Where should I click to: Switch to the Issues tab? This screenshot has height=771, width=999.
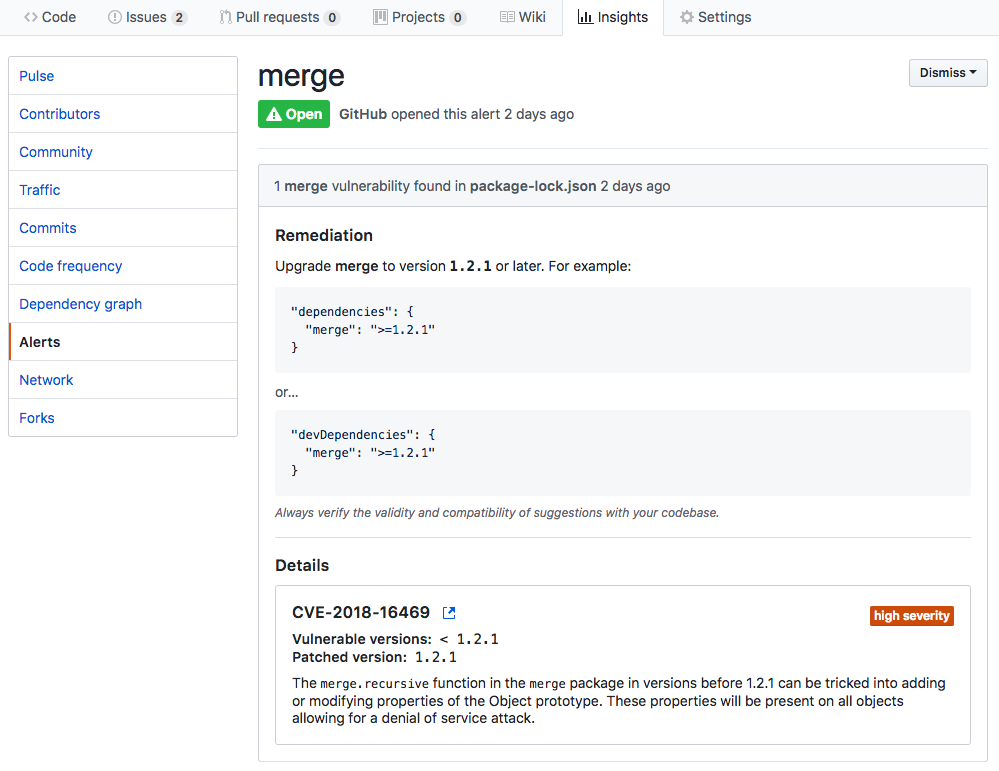coord(147,17)
